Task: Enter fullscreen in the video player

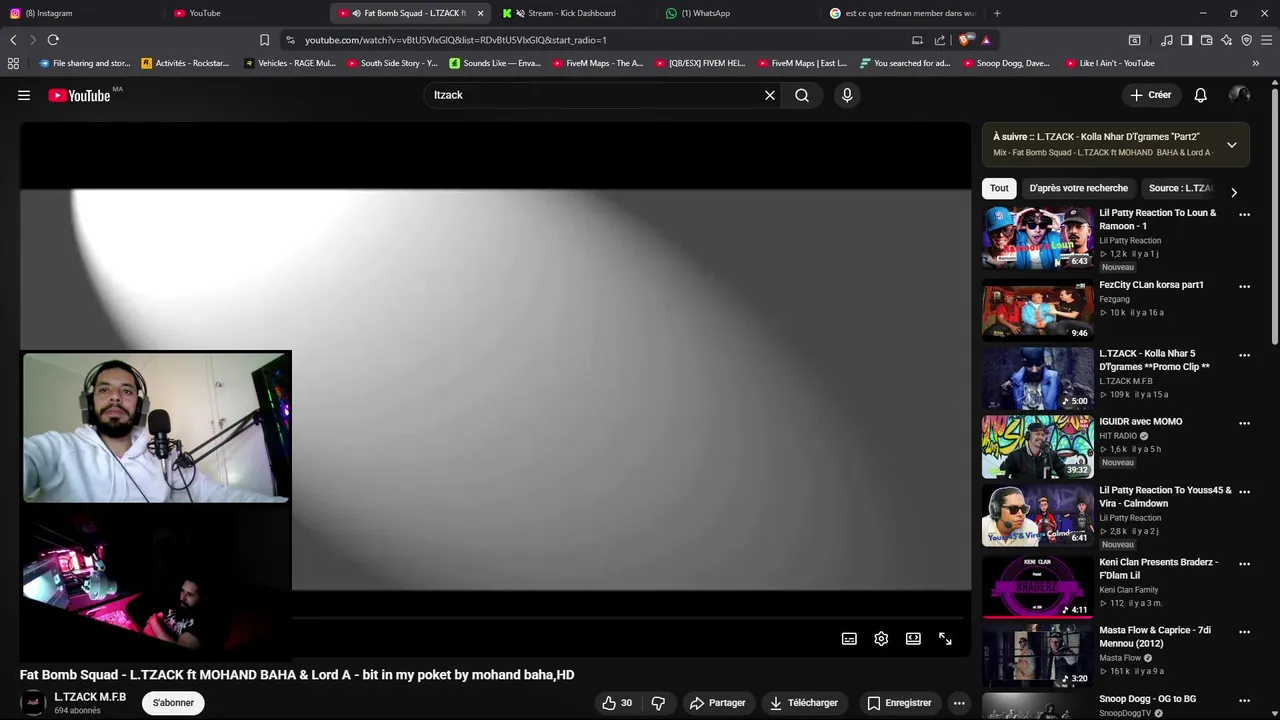Action: (x=945, y=639)
